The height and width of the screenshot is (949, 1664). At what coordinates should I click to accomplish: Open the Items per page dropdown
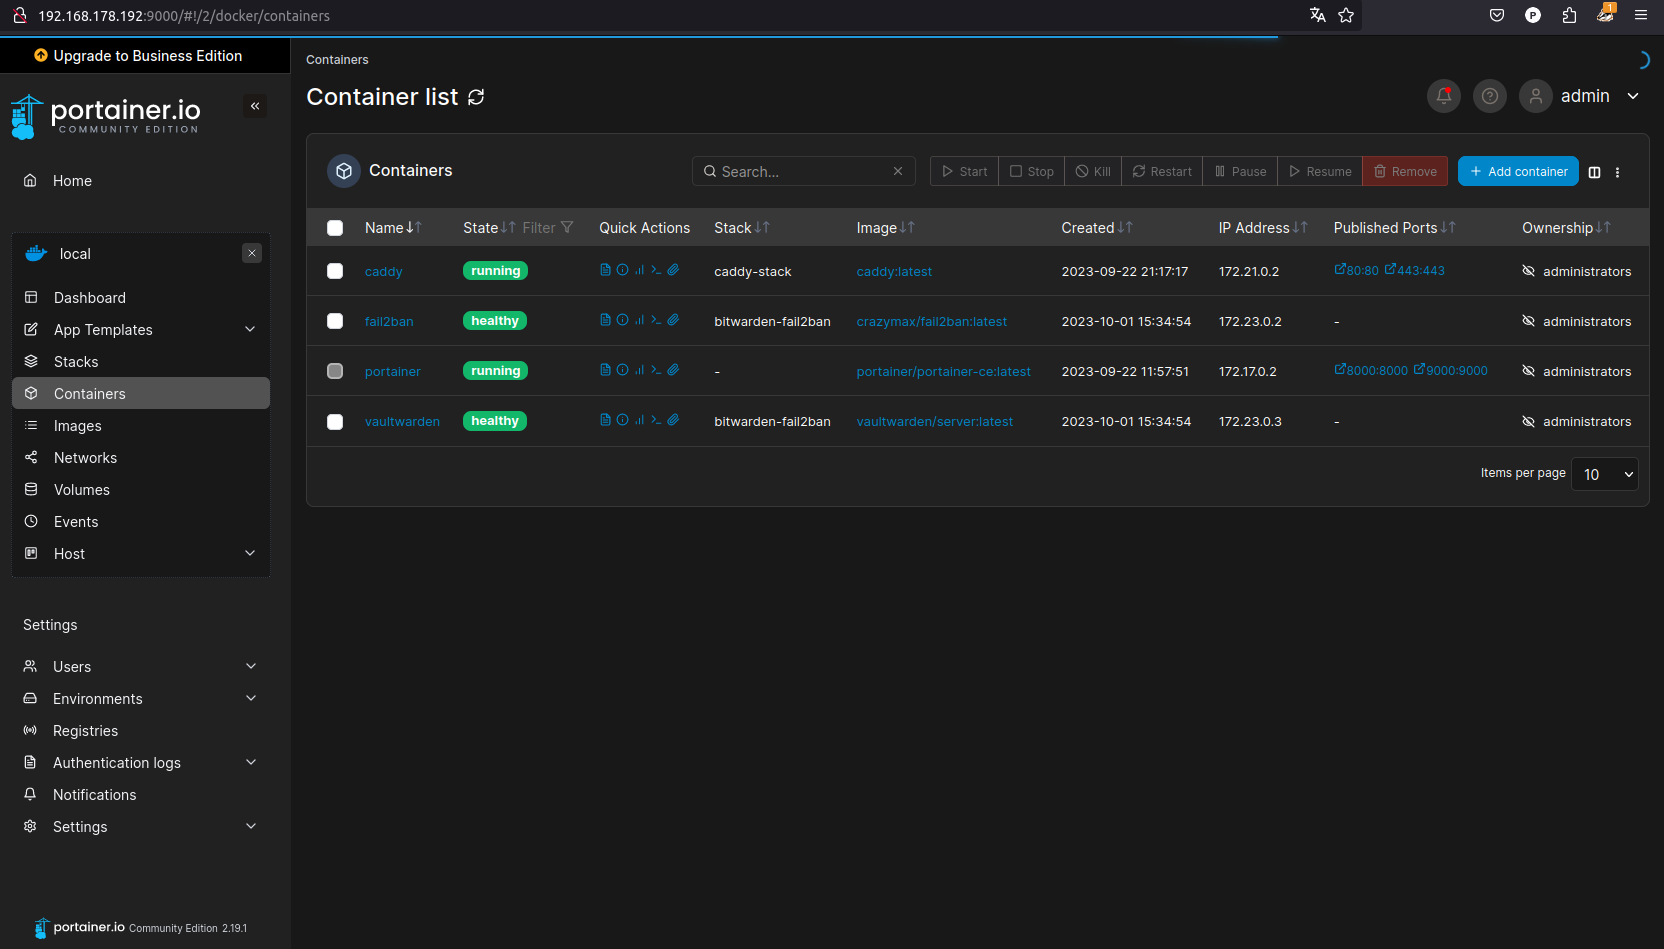[x=1604, y=474]
